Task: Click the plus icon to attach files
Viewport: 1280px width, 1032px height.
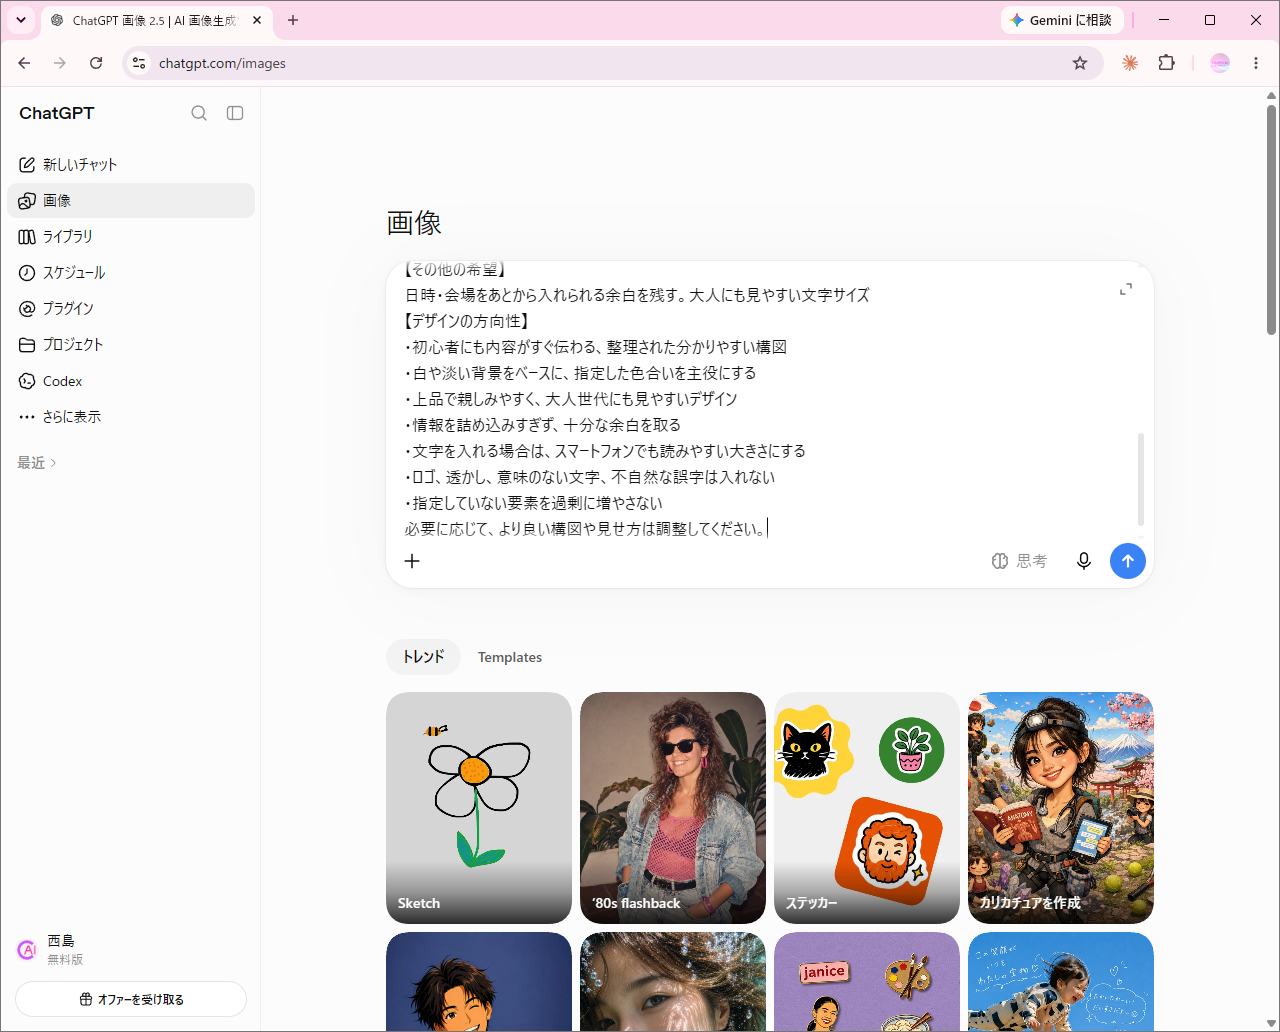Action: [x=412, y=561]
